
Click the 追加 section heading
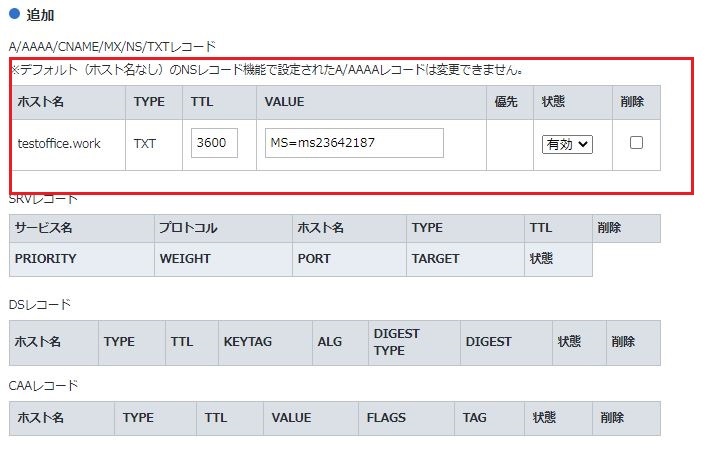(x=40, y=15)
